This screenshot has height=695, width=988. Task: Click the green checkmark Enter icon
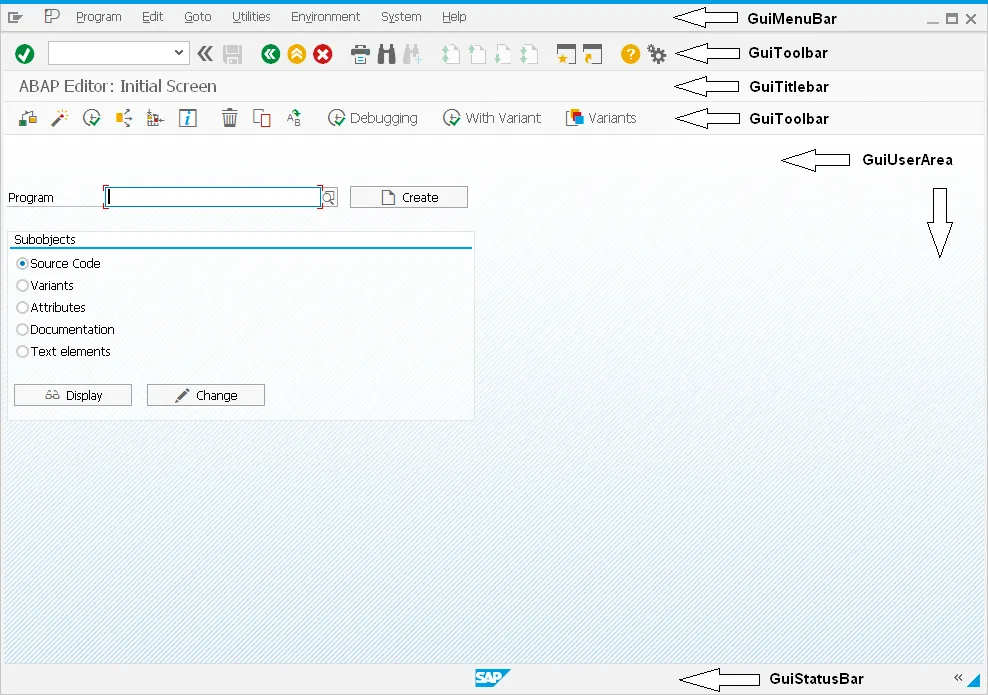coord(25,54)
